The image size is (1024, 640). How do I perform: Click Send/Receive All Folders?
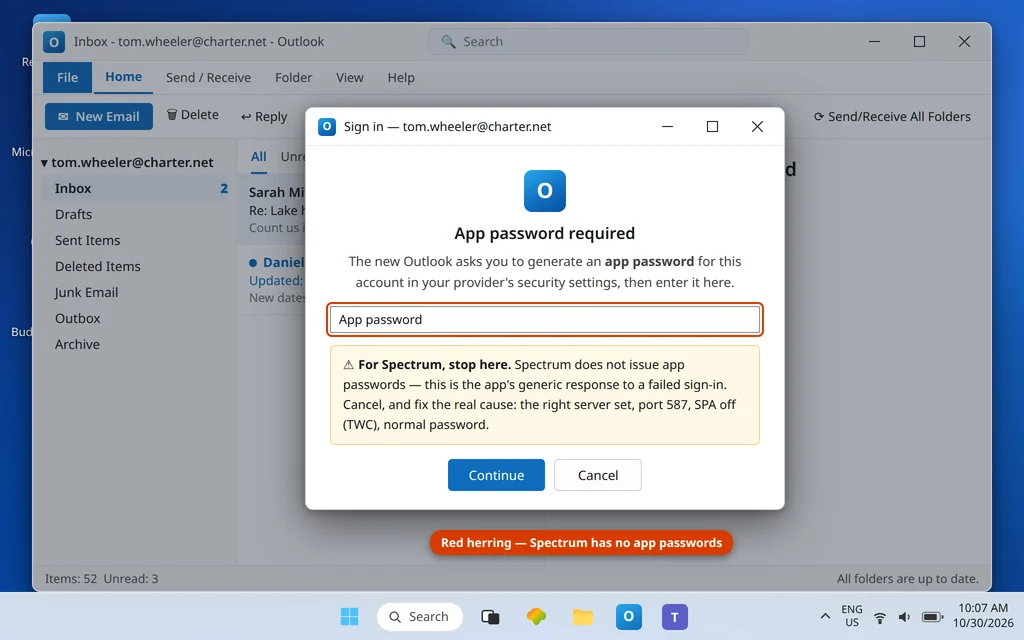pyautogui.click(x=892, y=117)
